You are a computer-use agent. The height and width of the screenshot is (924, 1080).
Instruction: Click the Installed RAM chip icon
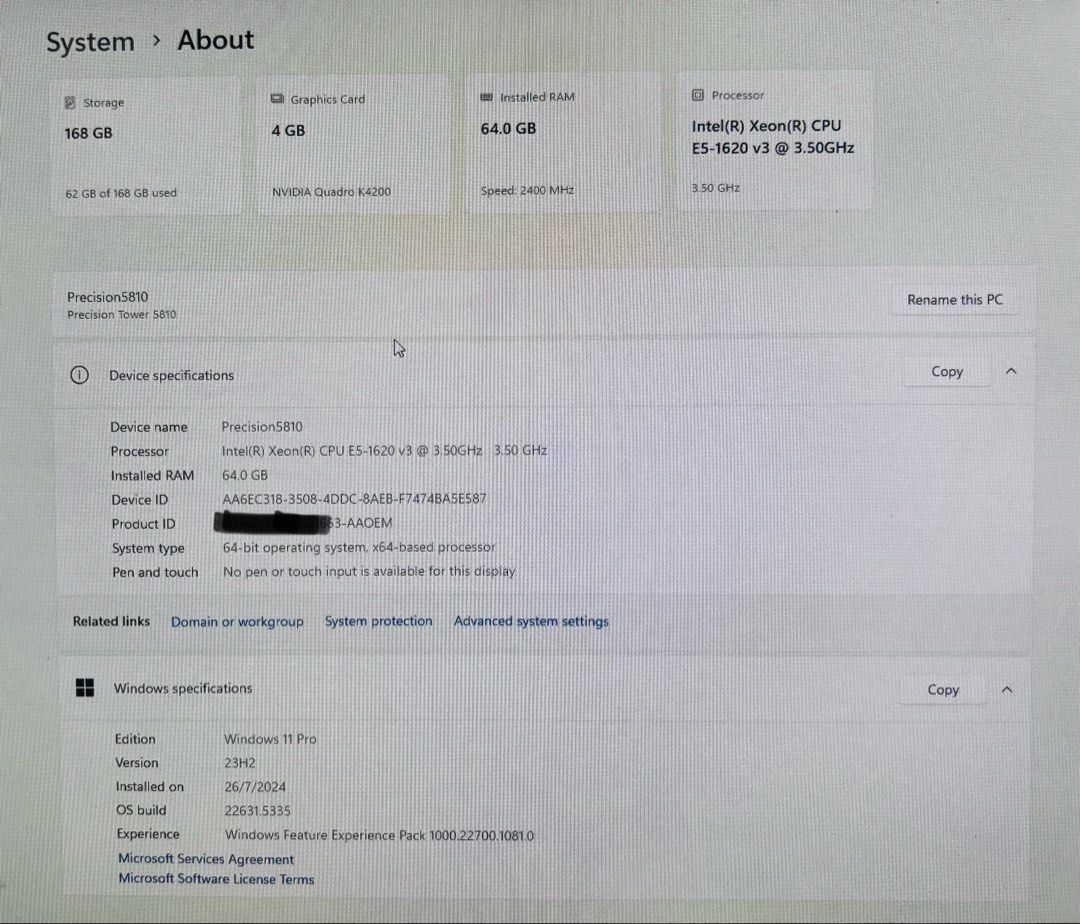point(486,97)
